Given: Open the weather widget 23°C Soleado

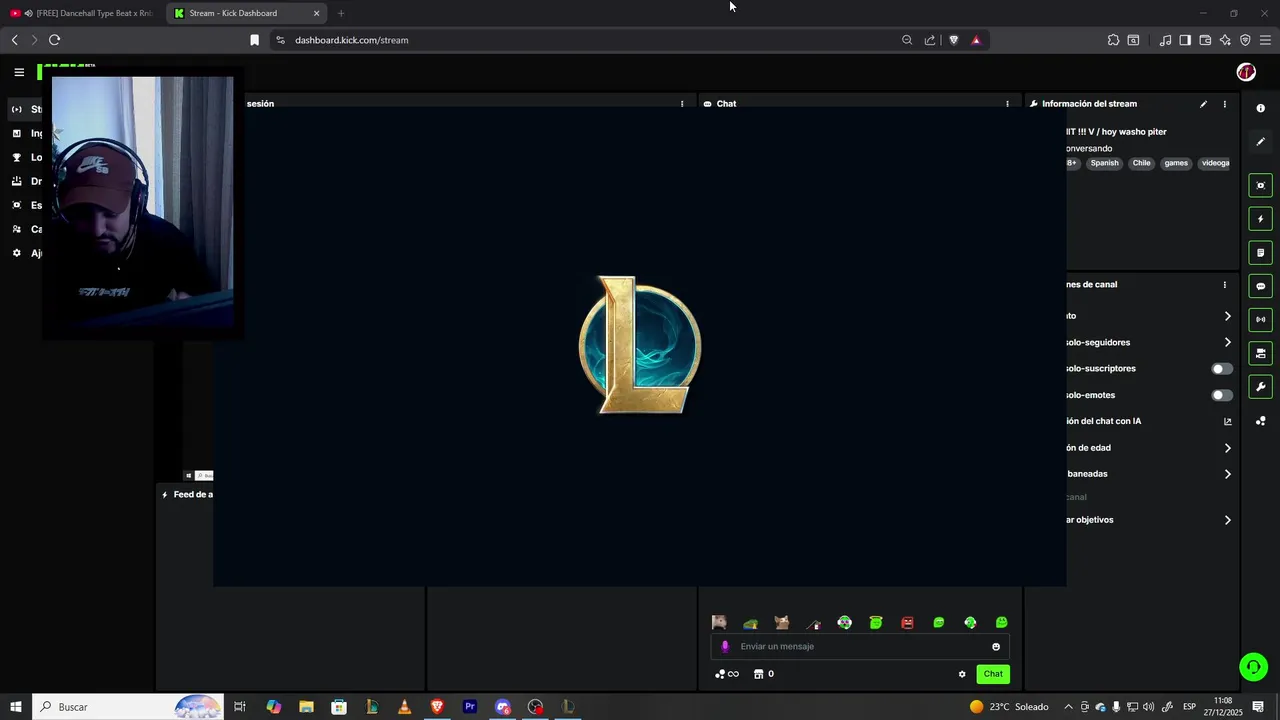Looking at the screenshot, I should [x=1009, y=707].
